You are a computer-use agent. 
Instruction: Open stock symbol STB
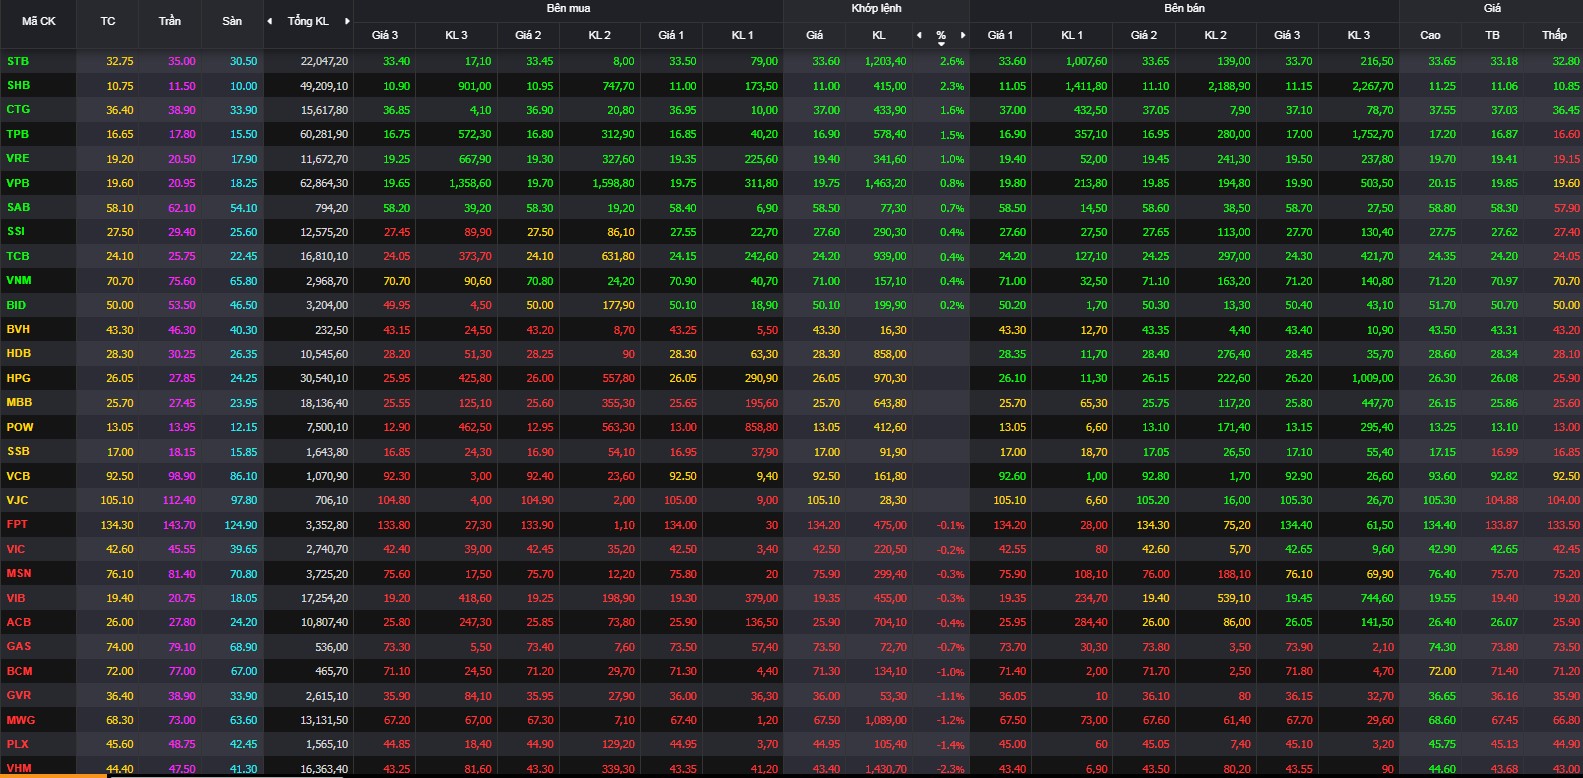click(18, 61)
